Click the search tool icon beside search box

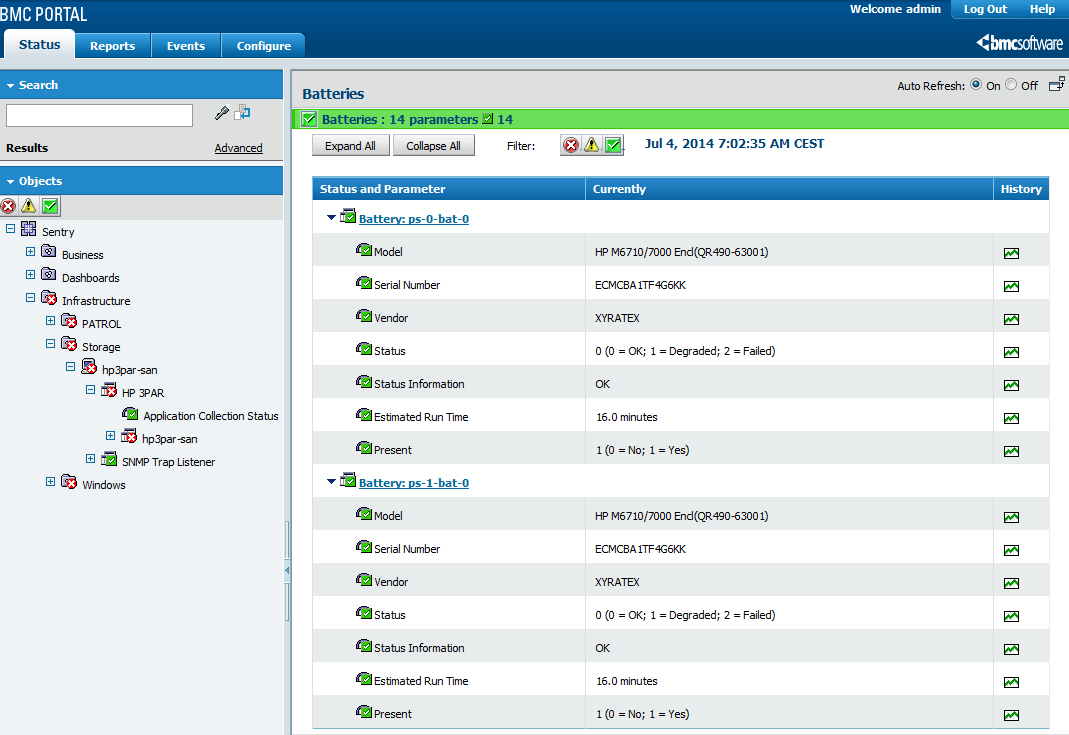pyautogui.click(x=222, y=113)
